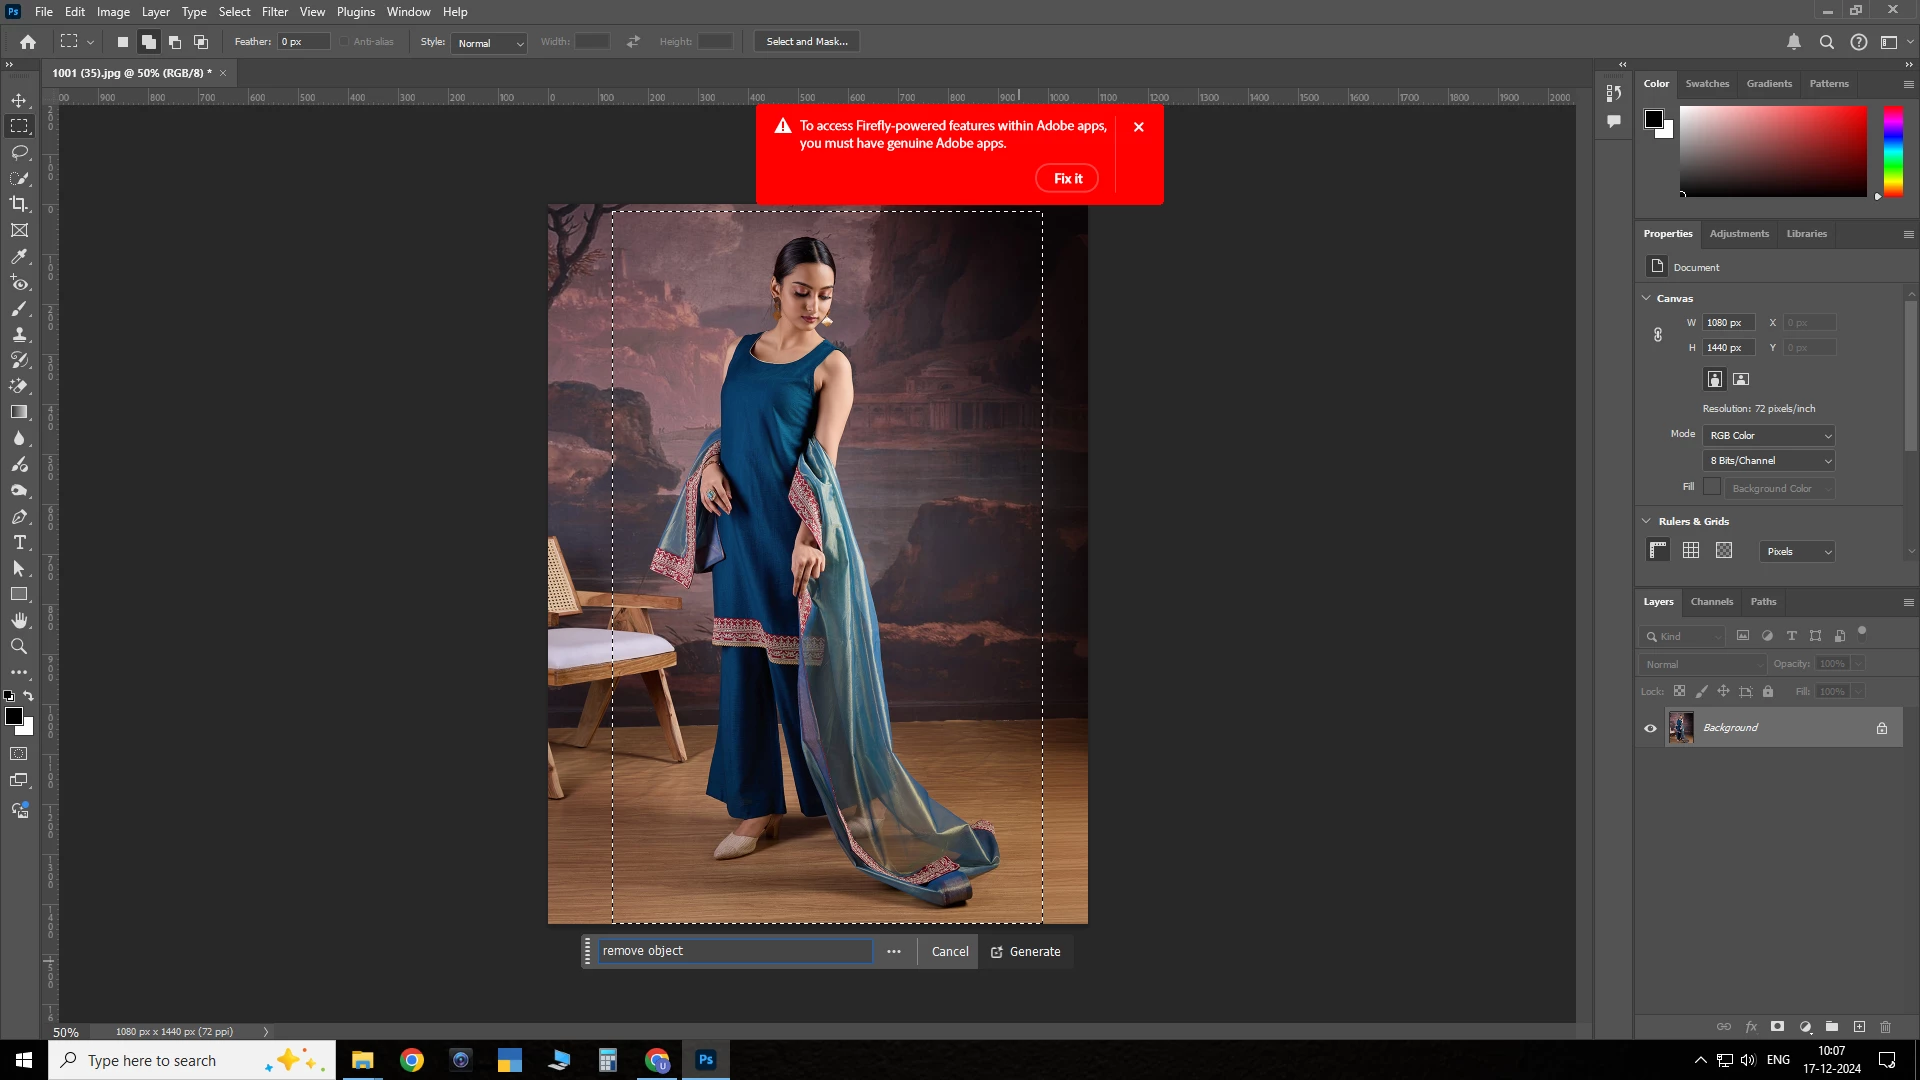The width and height of the screenshot is (1920, 1080).
Task: Open the RGB Color mode dropdown
Action: [1769, 436]
